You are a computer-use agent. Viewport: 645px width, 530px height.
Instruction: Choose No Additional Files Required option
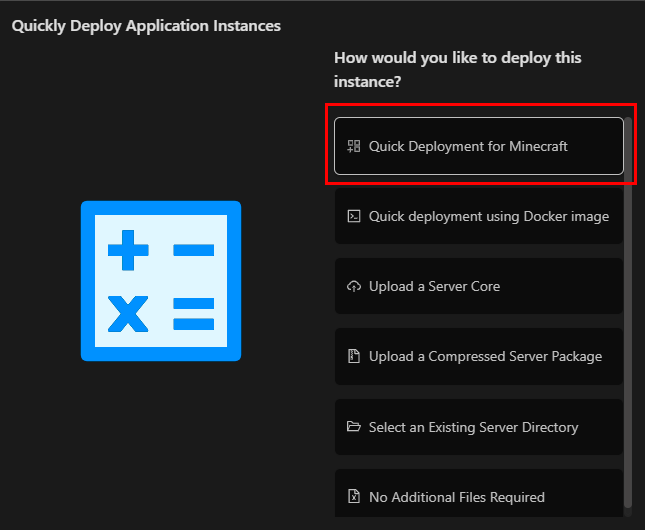click(456, 497)
